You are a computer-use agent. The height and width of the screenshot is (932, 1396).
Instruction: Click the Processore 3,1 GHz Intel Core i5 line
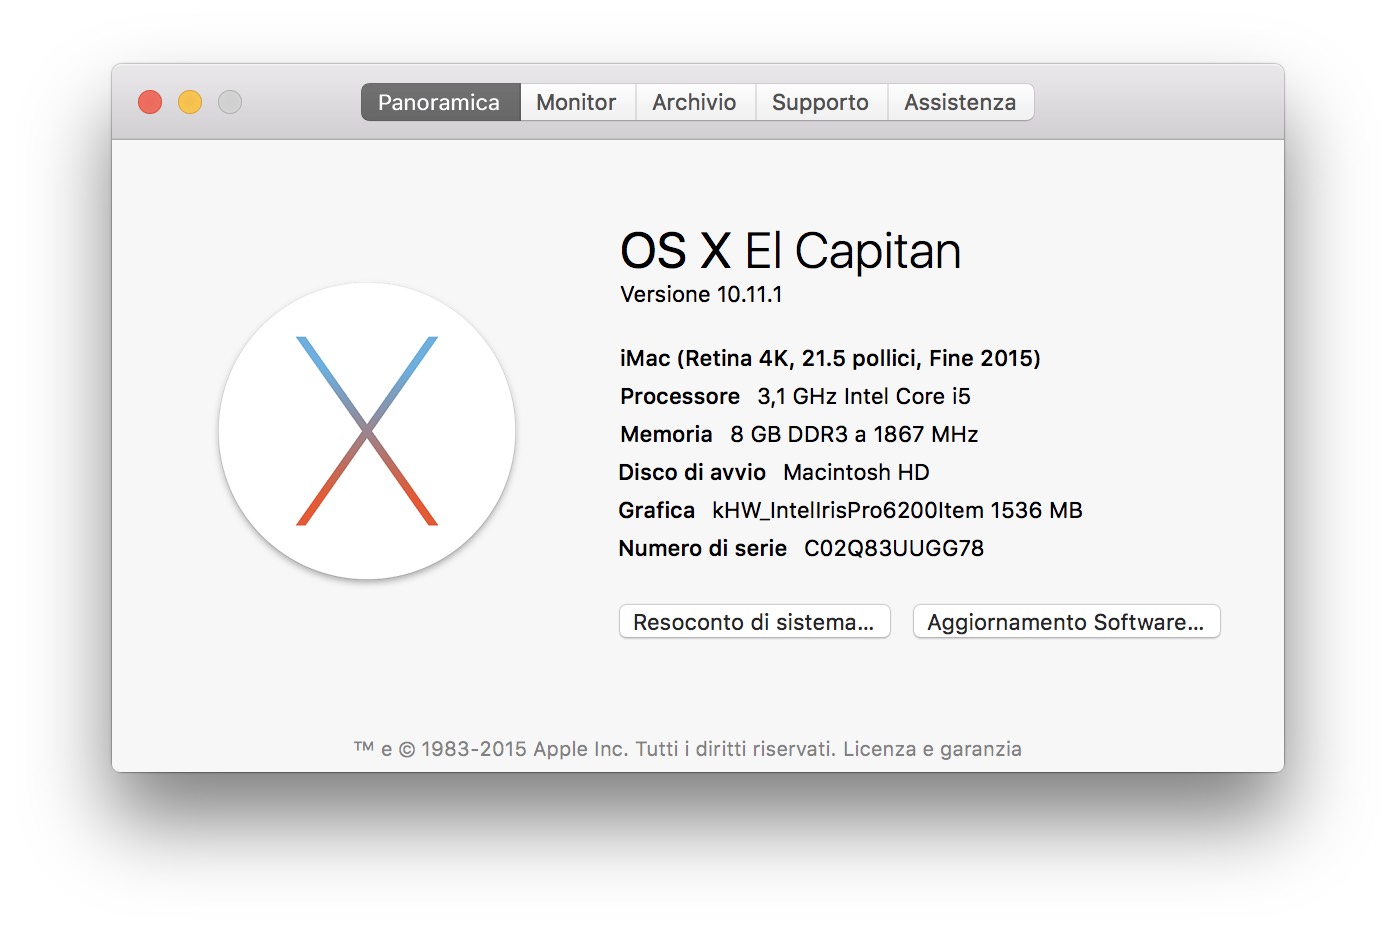795,396
